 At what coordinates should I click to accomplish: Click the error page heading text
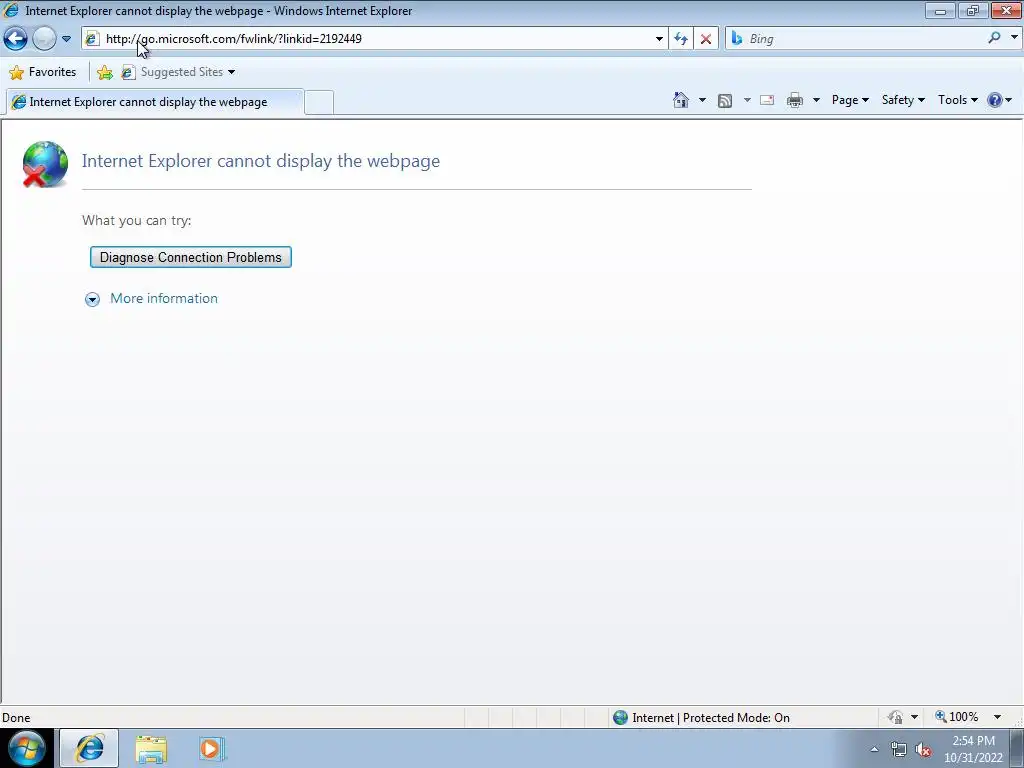pos(261,161)
